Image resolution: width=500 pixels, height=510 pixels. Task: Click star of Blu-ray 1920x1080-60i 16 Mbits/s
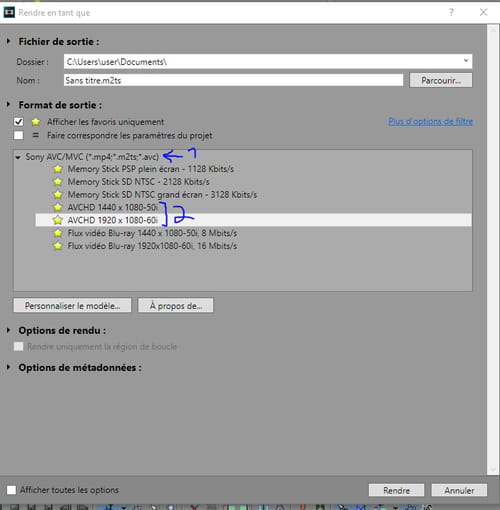[x=58, y=246]
